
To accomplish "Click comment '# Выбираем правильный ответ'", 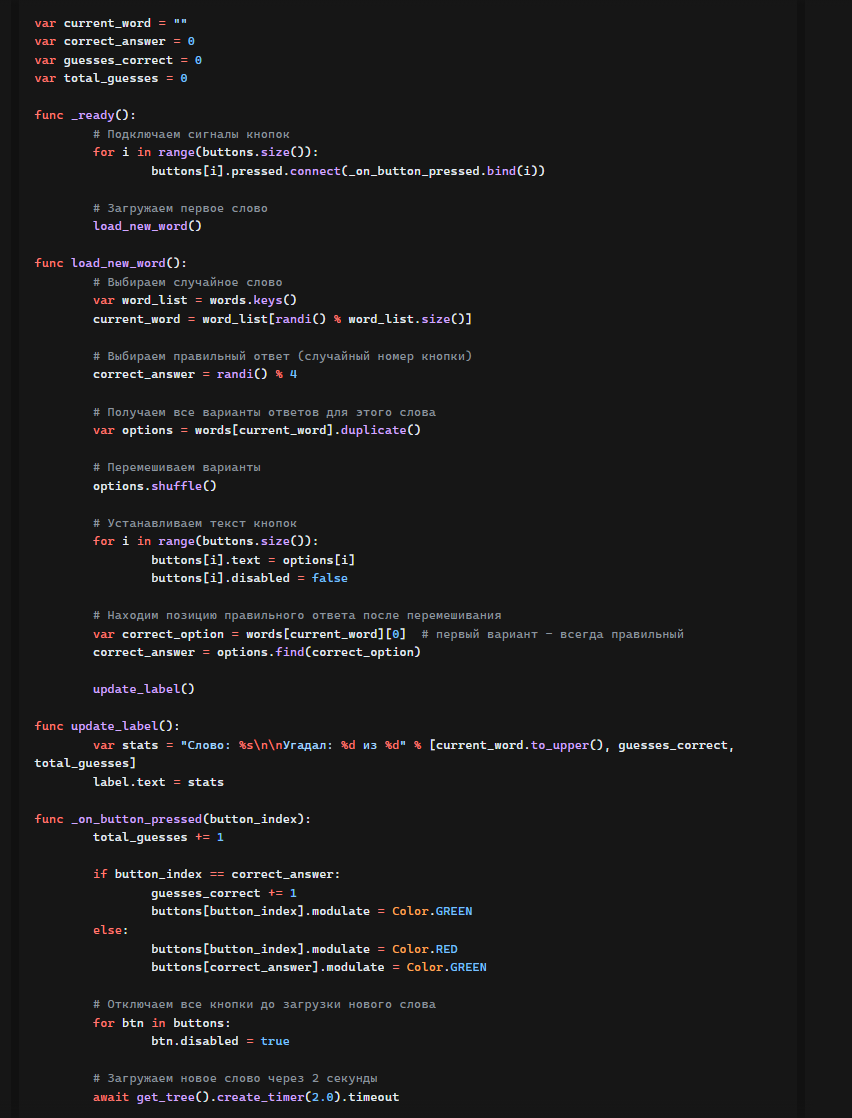I will (x=282, y=357).
